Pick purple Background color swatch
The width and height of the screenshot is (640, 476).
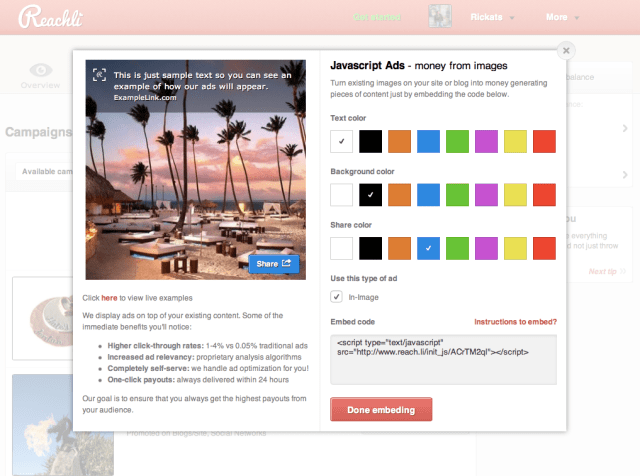point(487,195)
